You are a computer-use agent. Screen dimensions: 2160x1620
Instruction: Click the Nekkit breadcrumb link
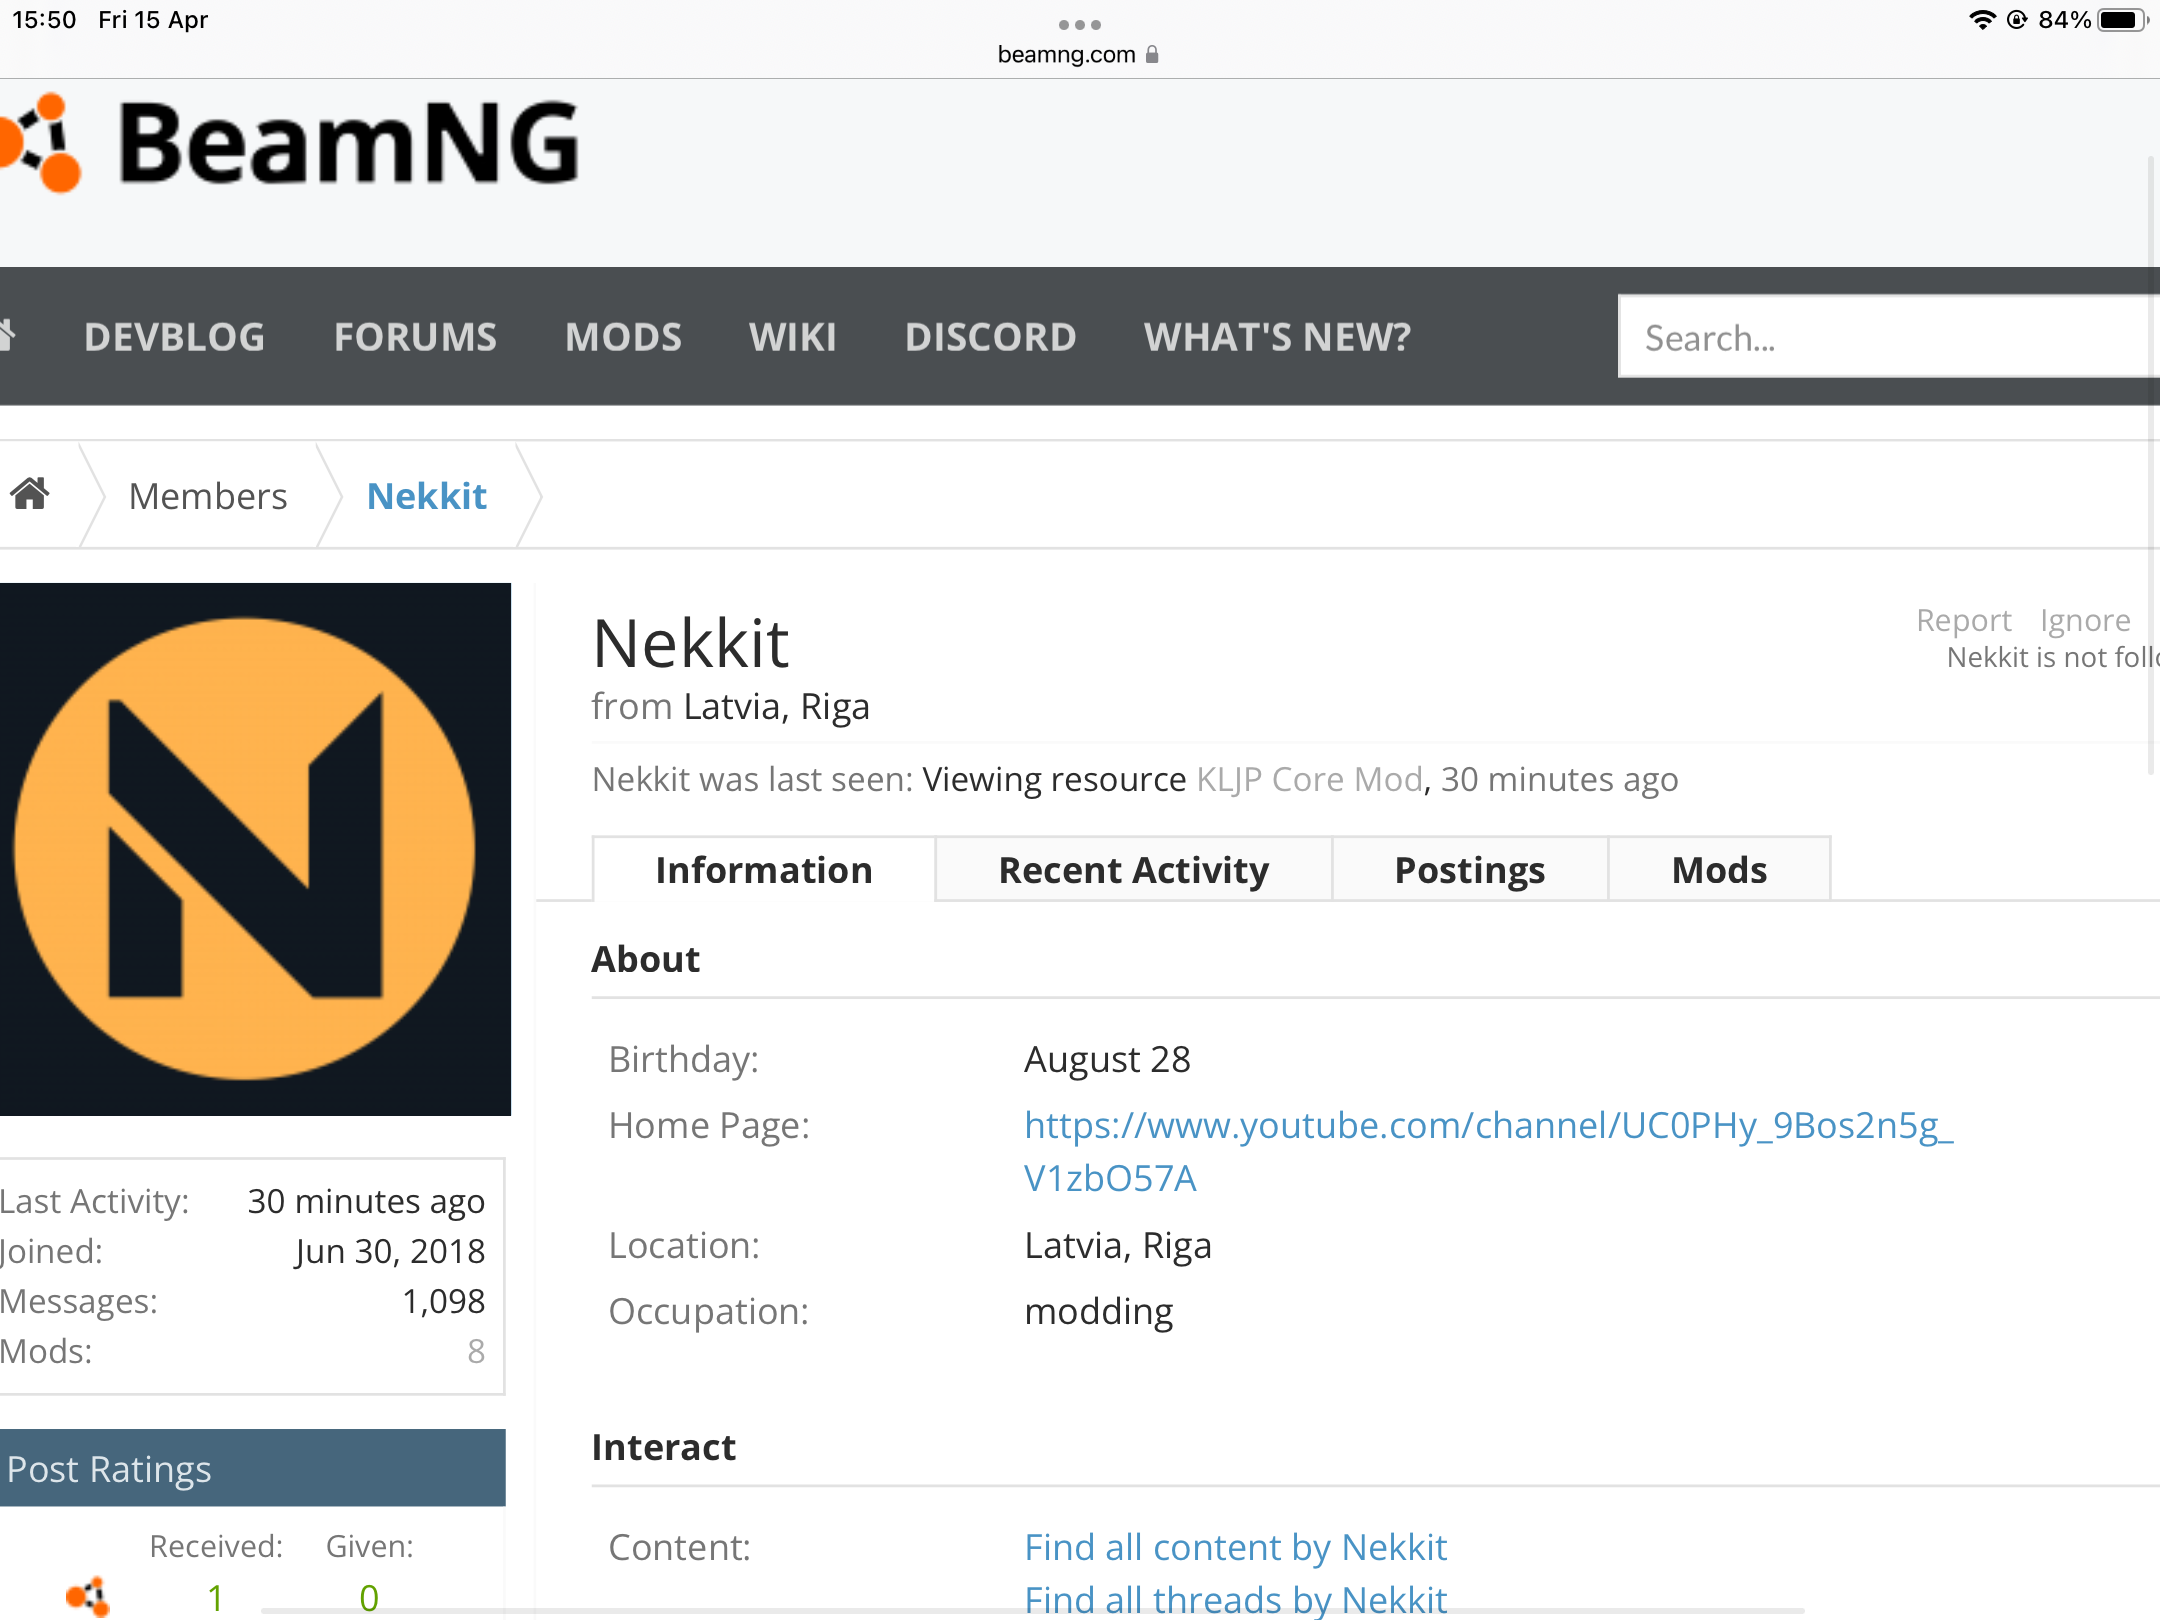tap(427, 496)
